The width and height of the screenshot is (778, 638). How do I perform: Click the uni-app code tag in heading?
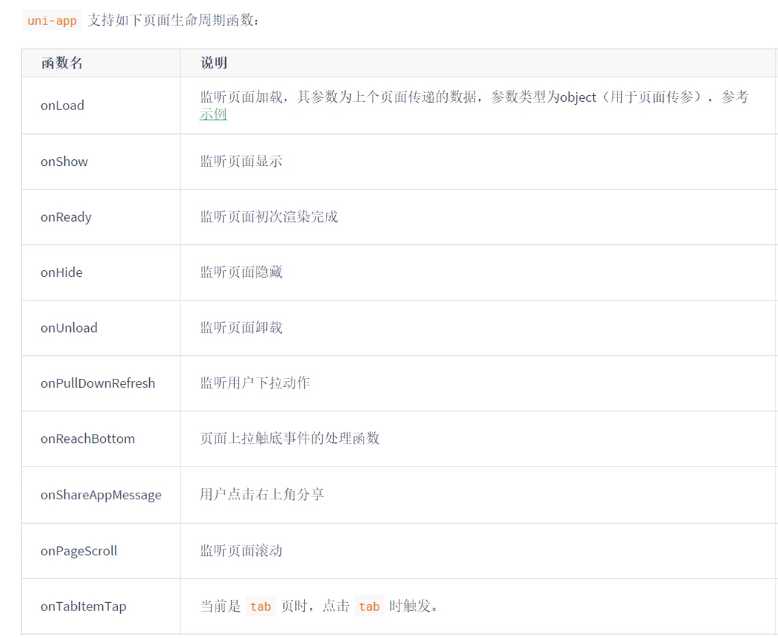(x=52, y=21)
